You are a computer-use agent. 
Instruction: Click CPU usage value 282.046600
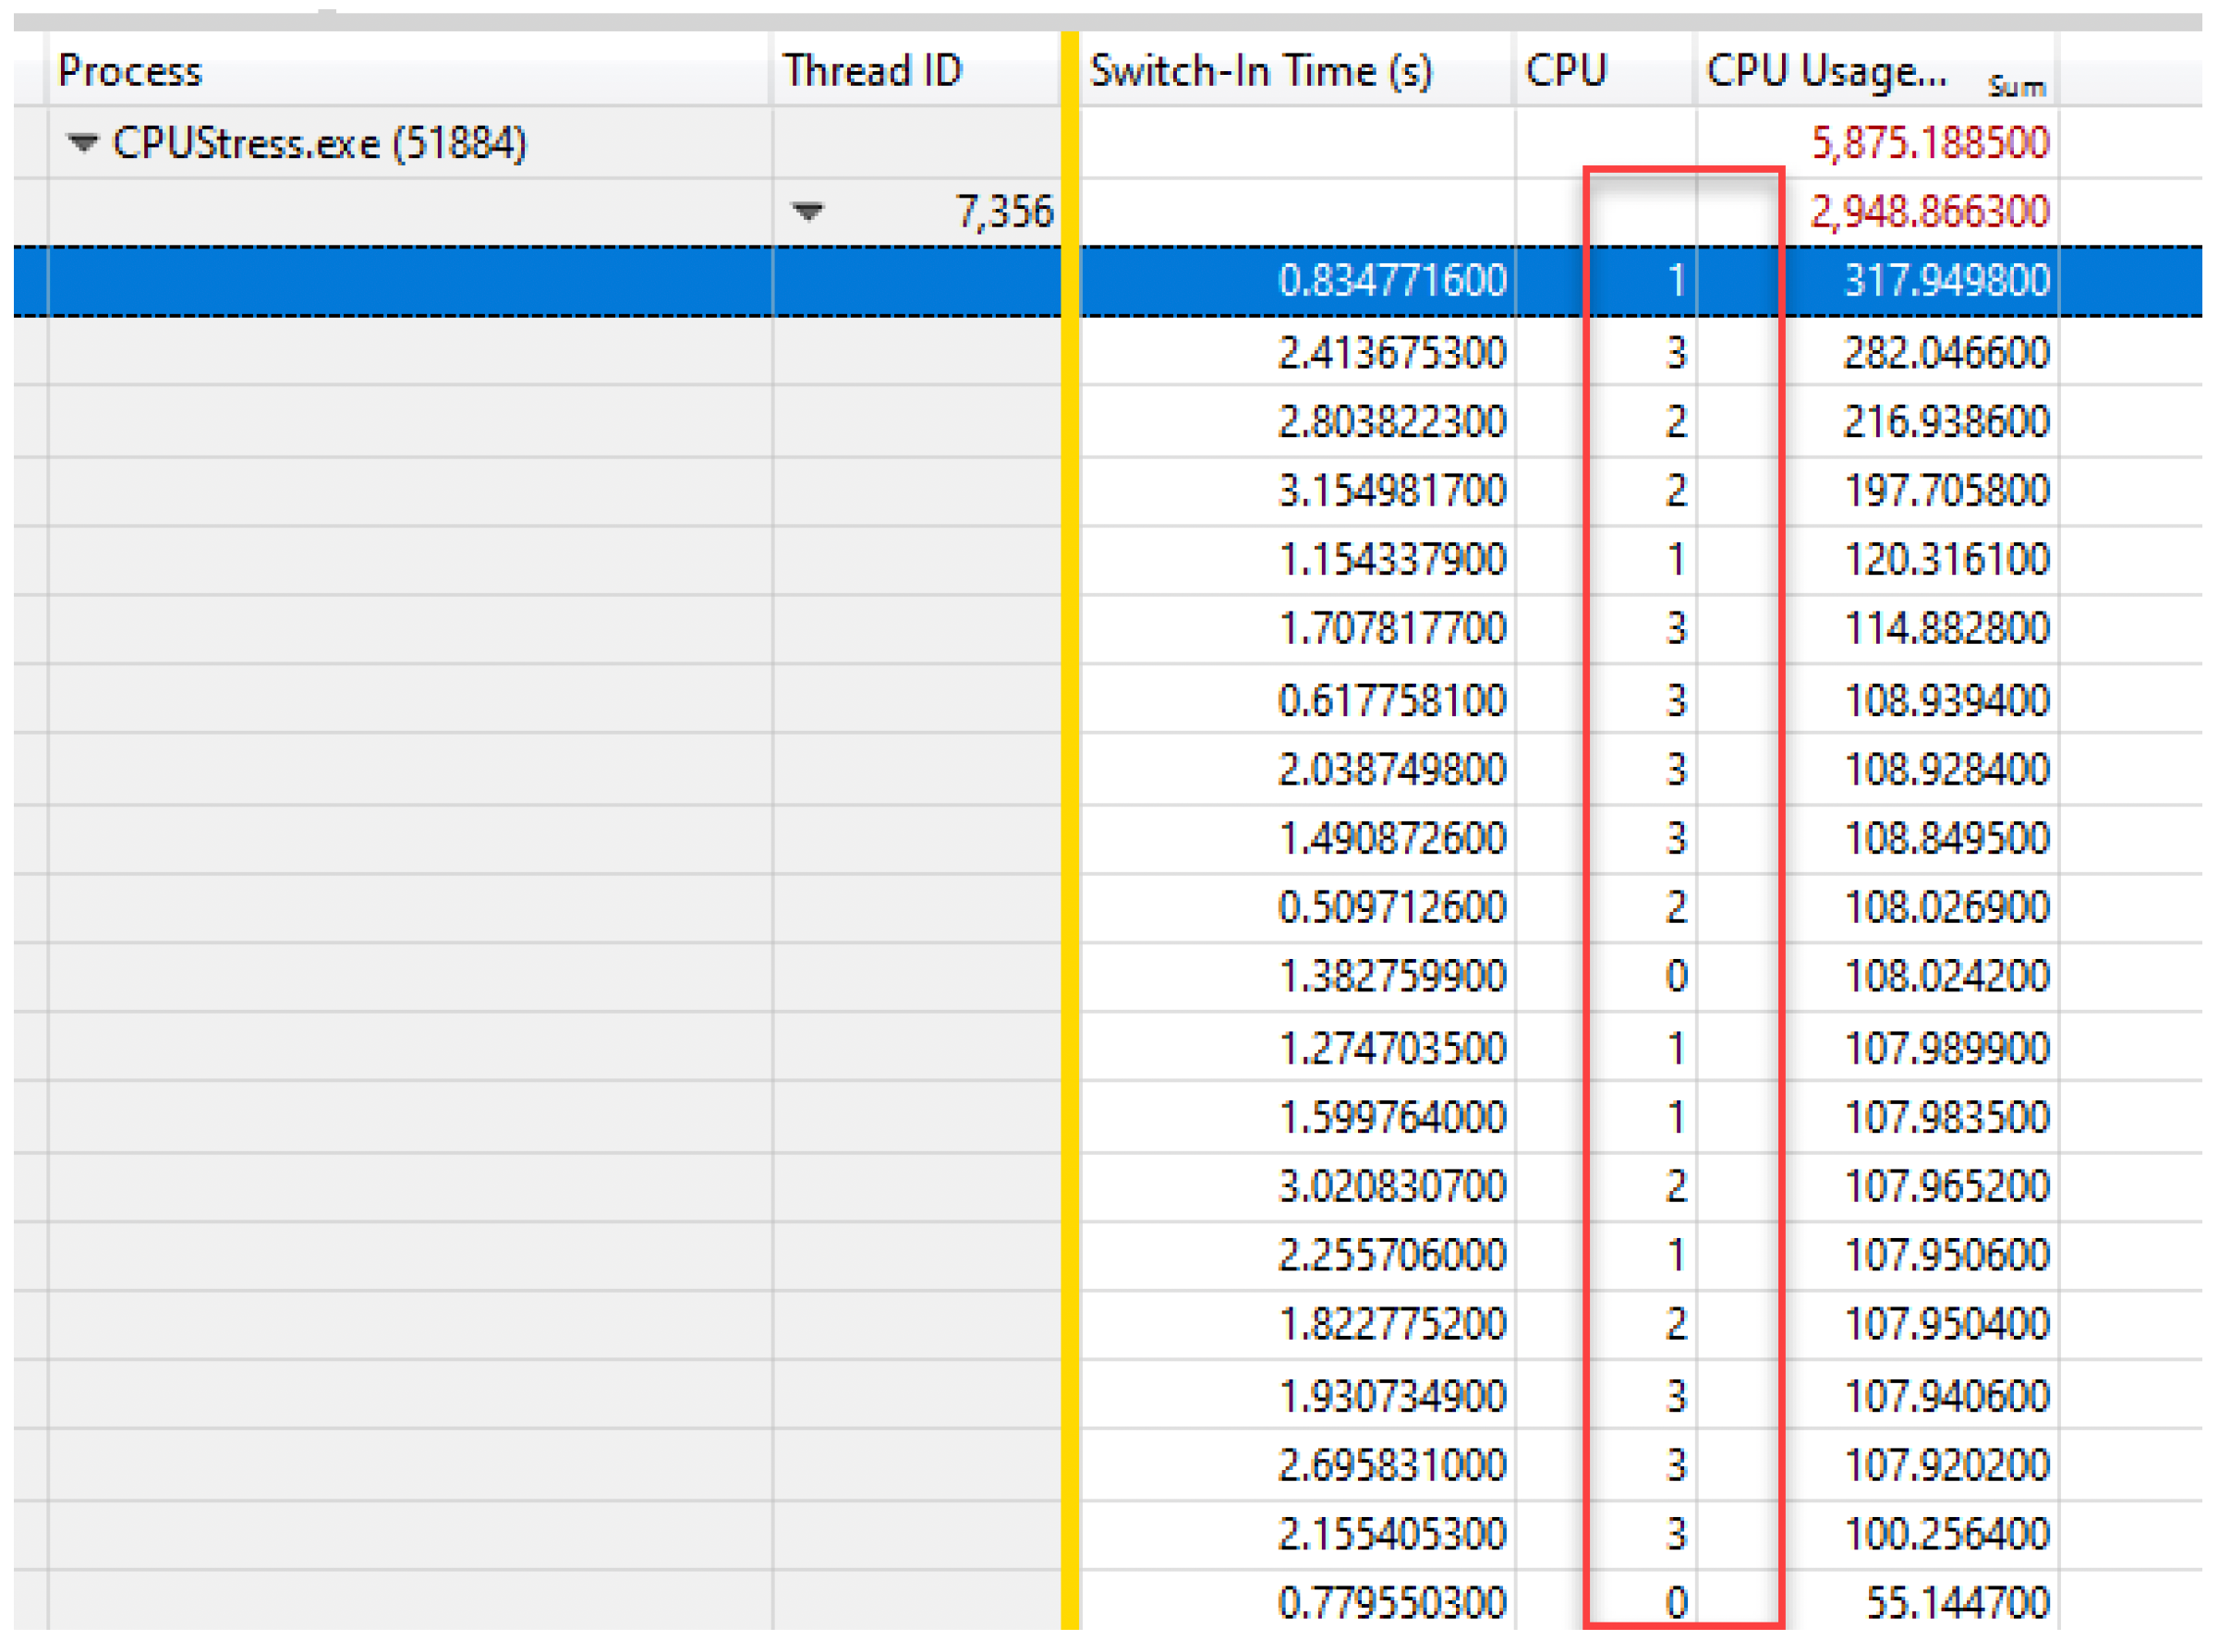tap(1947, 352)
